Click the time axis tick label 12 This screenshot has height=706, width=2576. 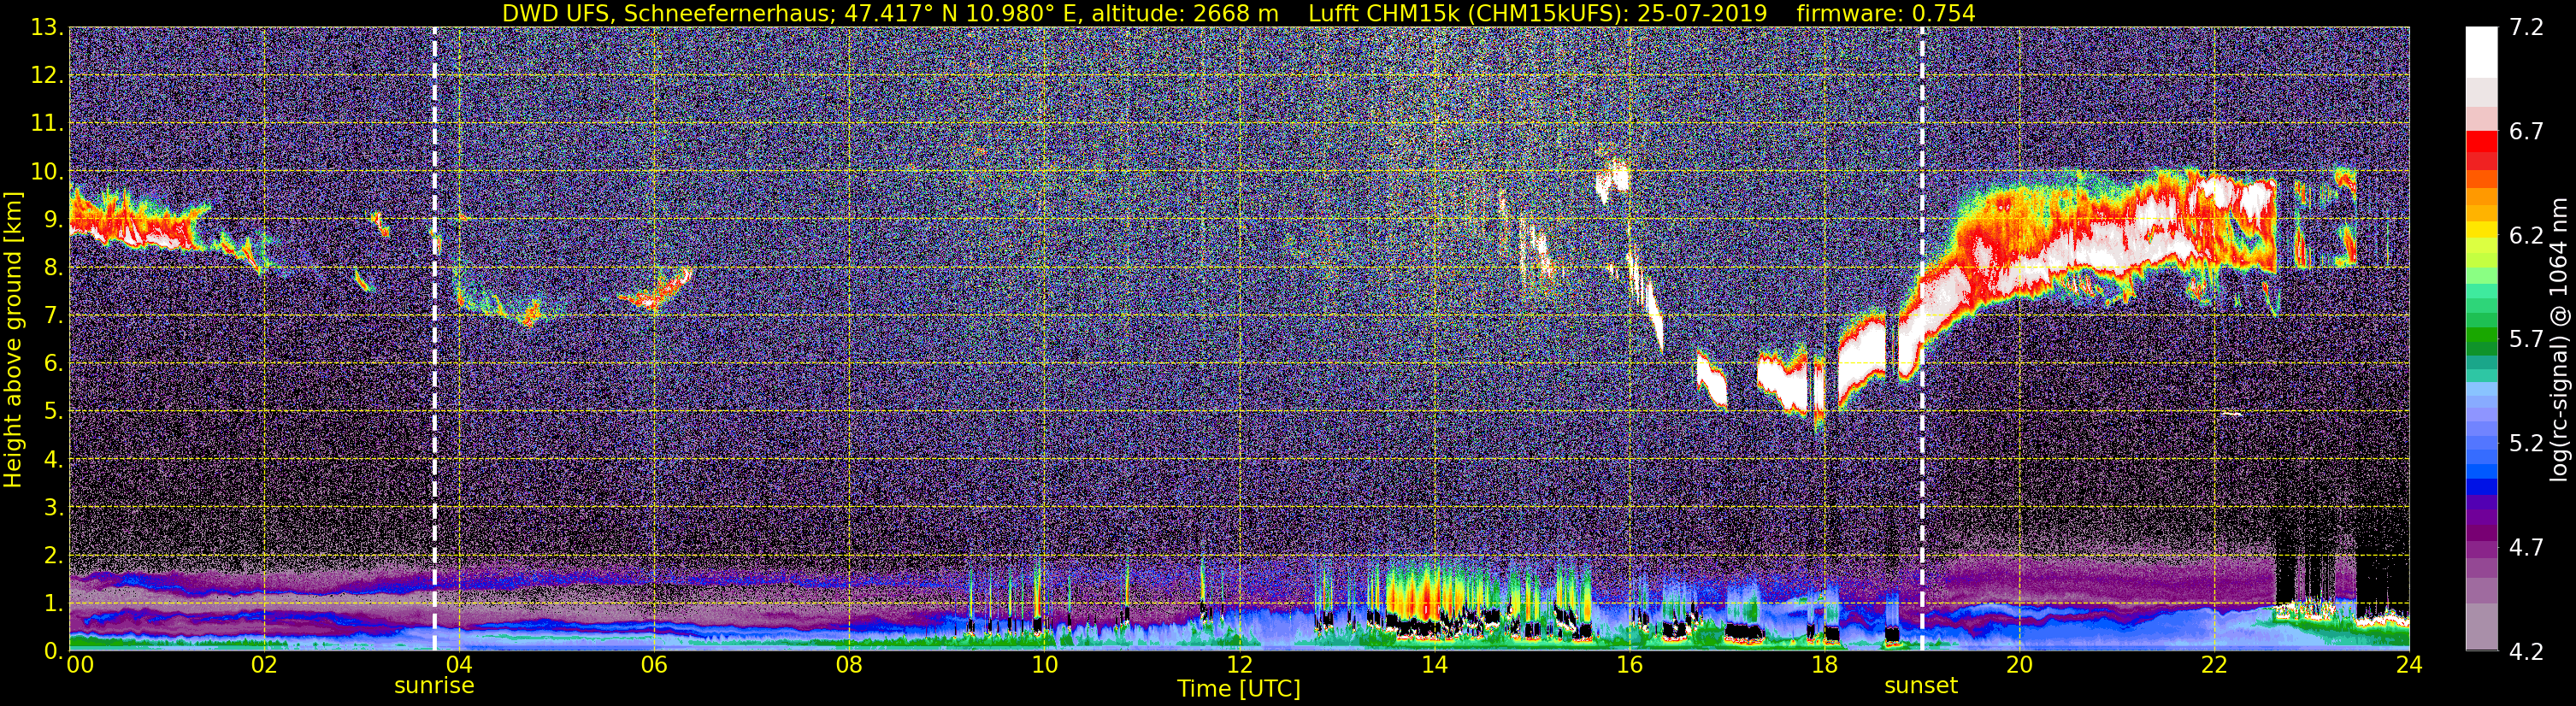[x=1239, y=666]
